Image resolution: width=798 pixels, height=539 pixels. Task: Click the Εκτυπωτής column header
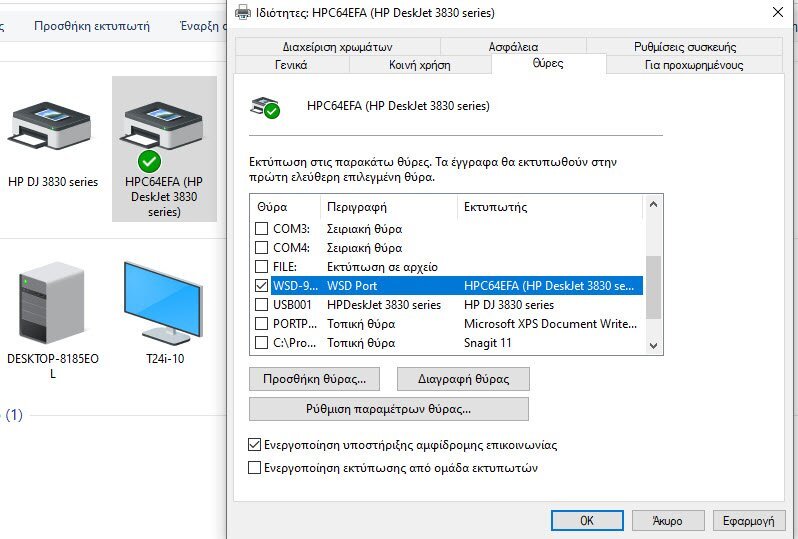pos(550,207)
